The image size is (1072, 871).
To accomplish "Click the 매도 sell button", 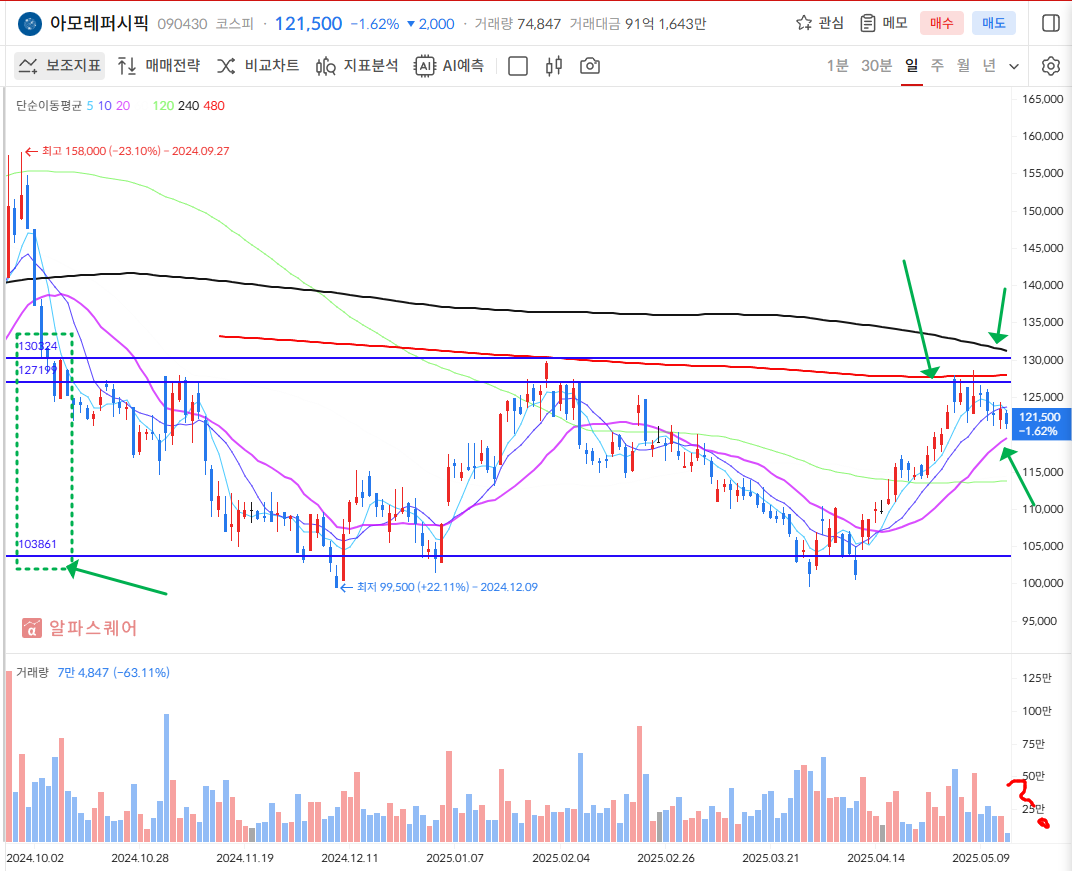I will 993,23.
